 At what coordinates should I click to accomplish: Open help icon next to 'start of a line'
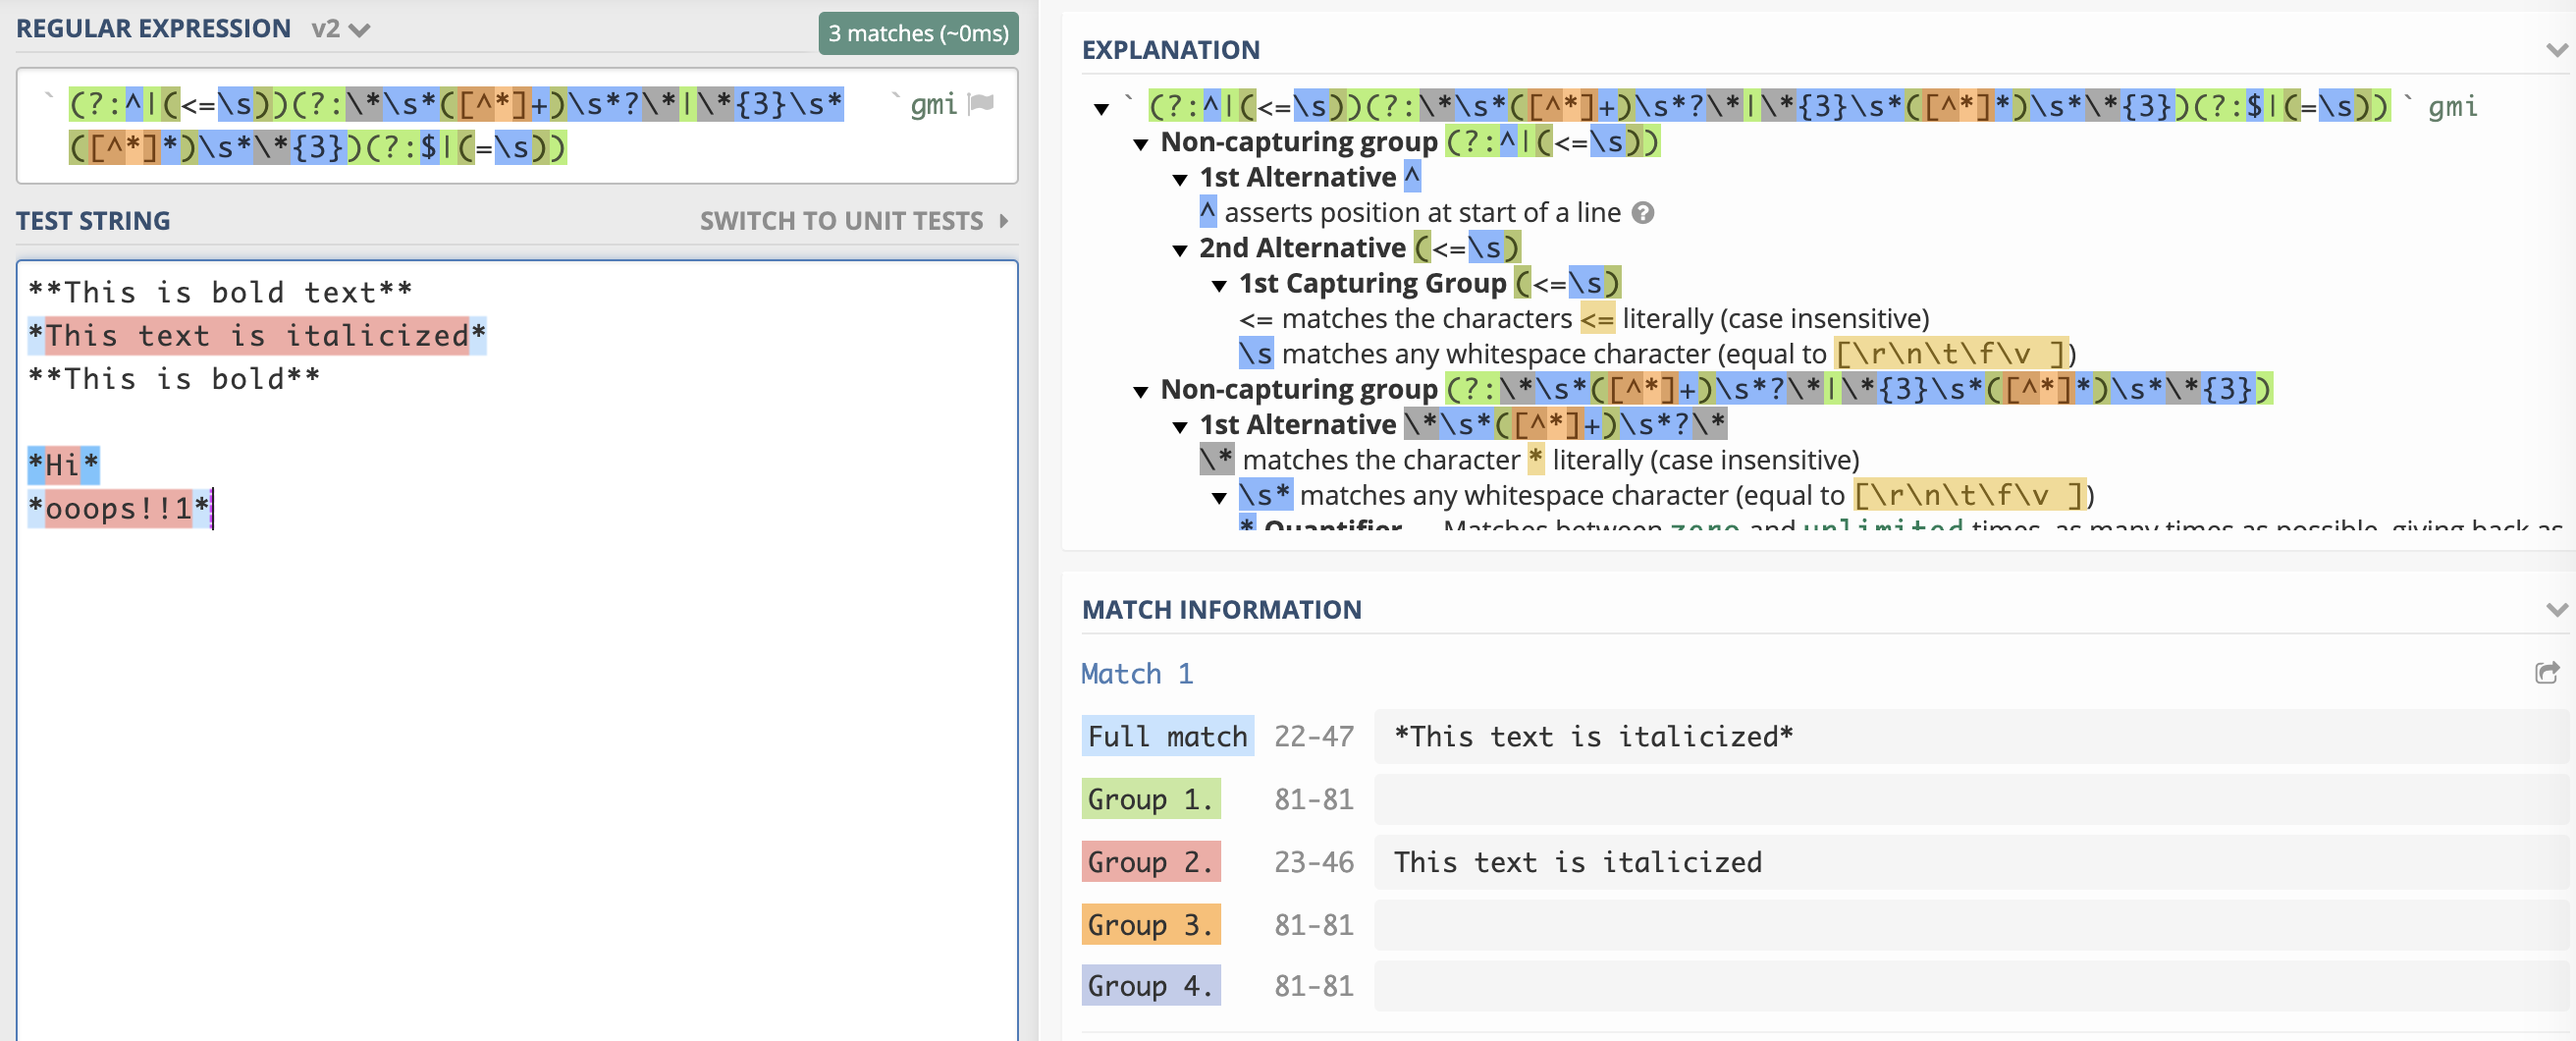pyautogui.click(x=1642, y=213)
